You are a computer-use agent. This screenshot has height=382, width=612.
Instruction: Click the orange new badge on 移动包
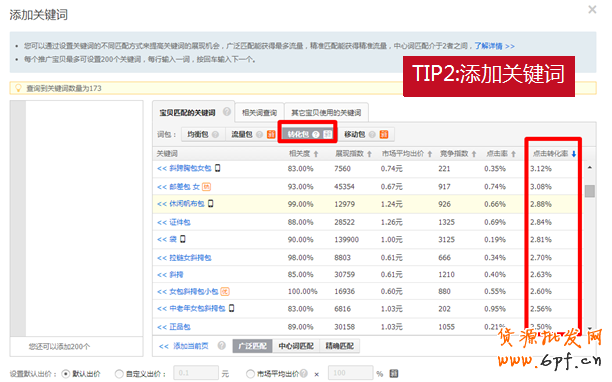coord(384,134)
